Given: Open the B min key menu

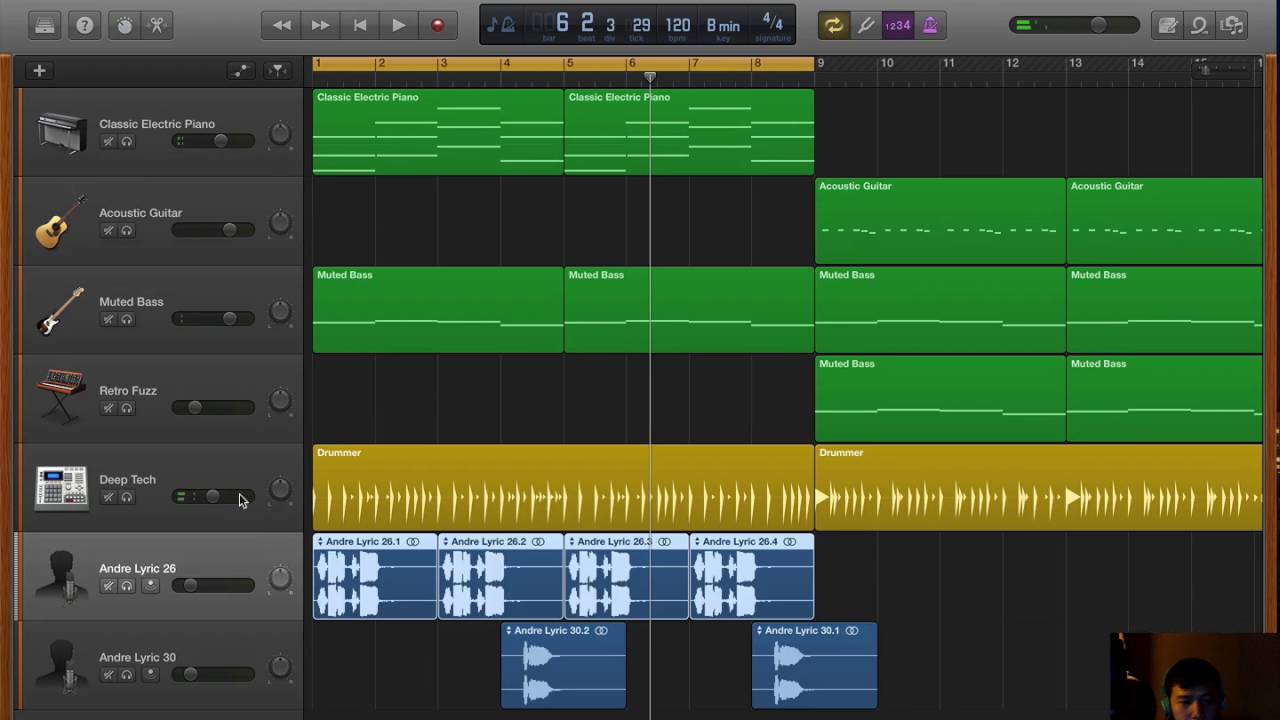Looking at the screenshot, I should click(x=723, y=25).
